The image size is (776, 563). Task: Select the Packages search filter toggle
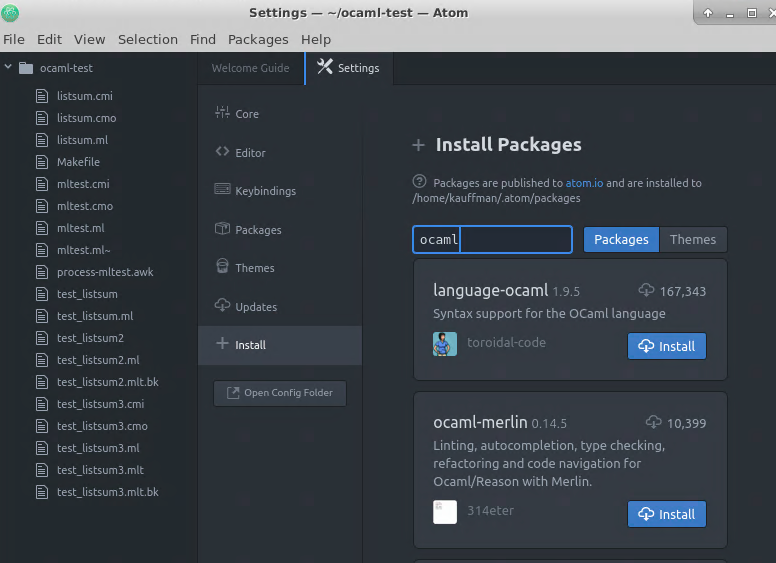(621, 240)
